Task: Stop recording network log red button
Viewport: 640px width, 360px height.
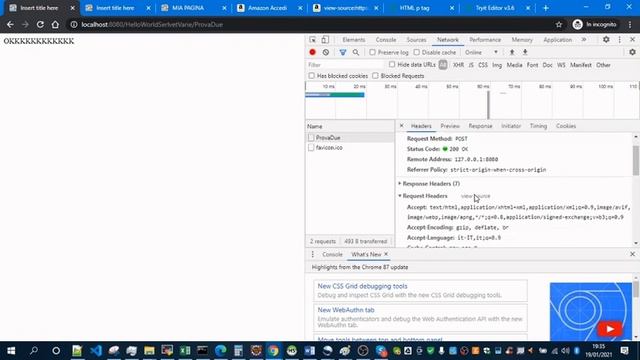Action: (313, 52)
